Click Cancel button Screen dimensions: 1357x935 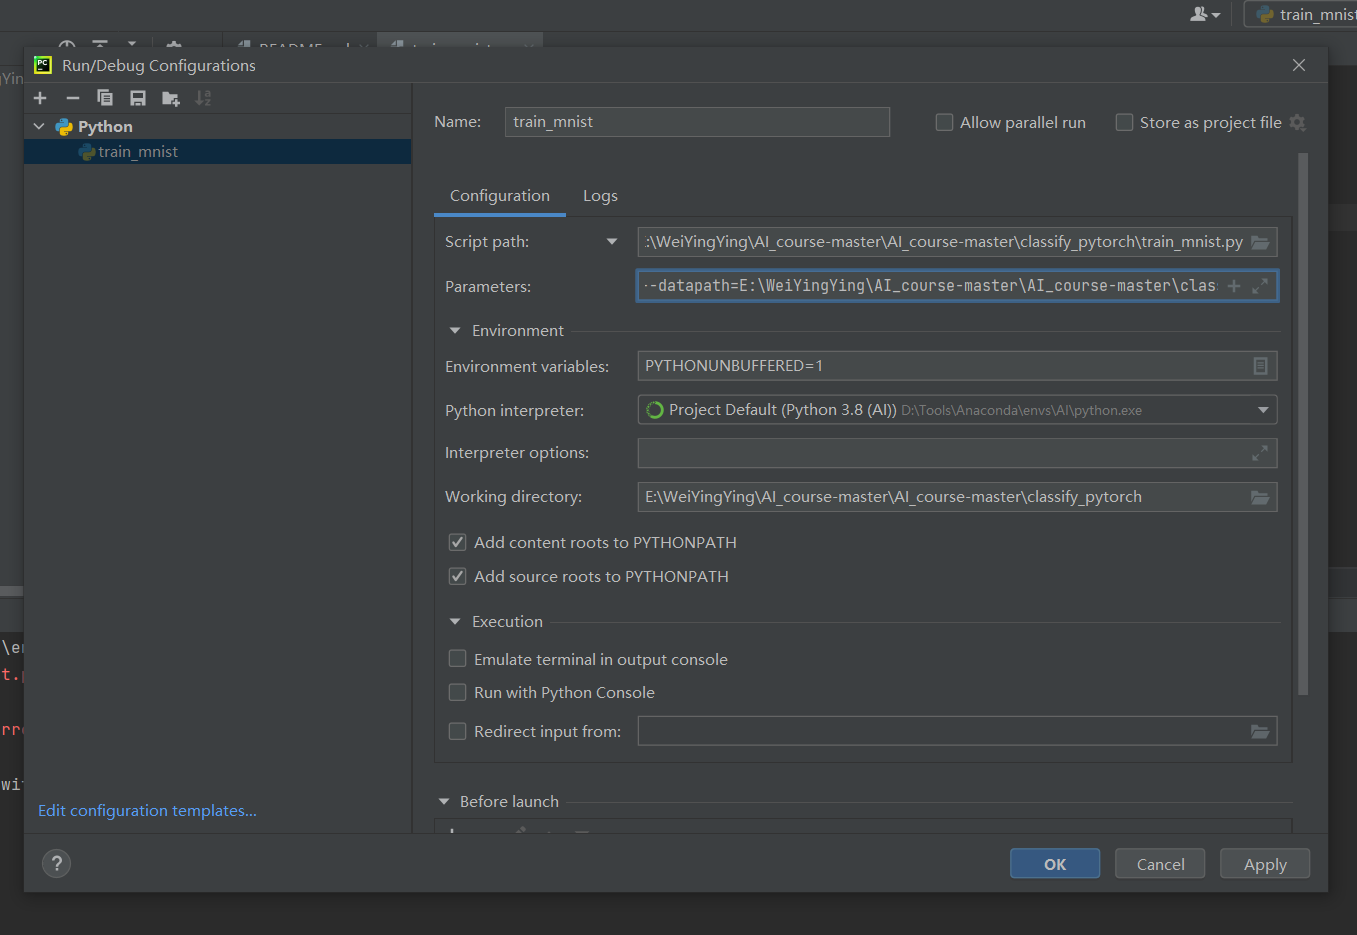point(1160,864)
